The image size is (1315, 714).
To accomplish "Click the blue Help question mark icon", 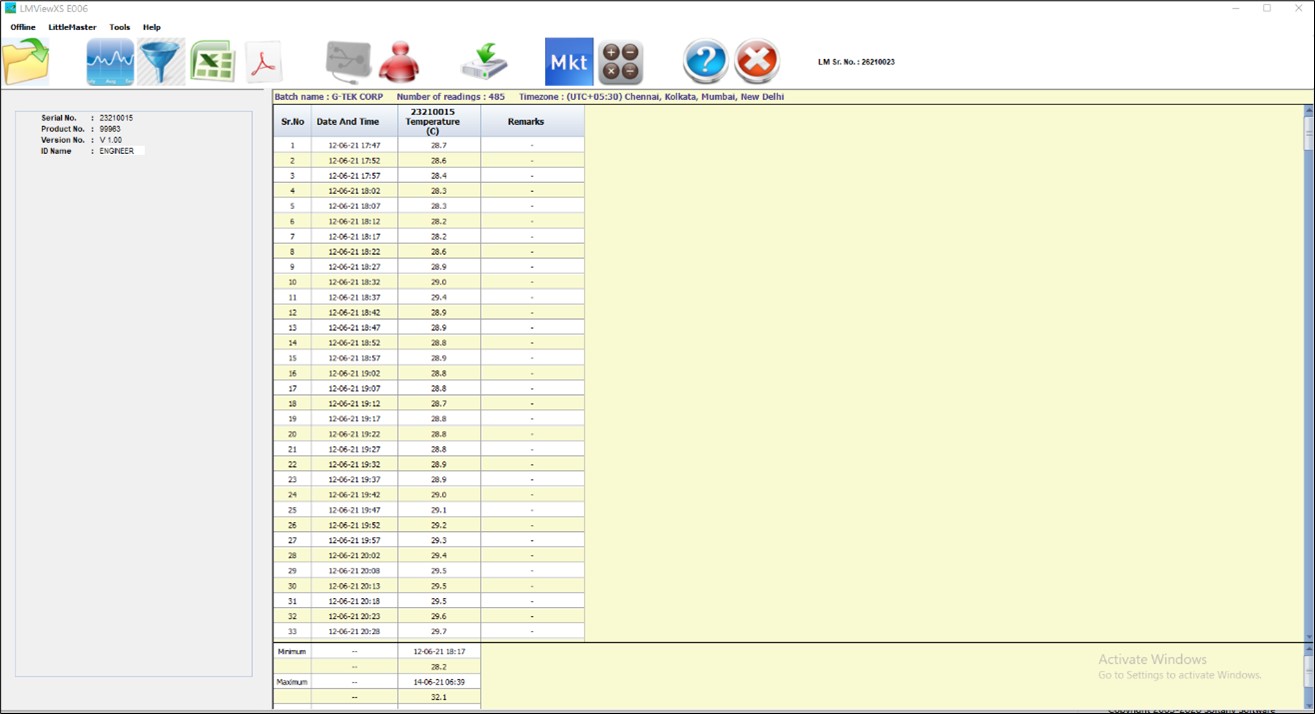I will tap(705, 60).
